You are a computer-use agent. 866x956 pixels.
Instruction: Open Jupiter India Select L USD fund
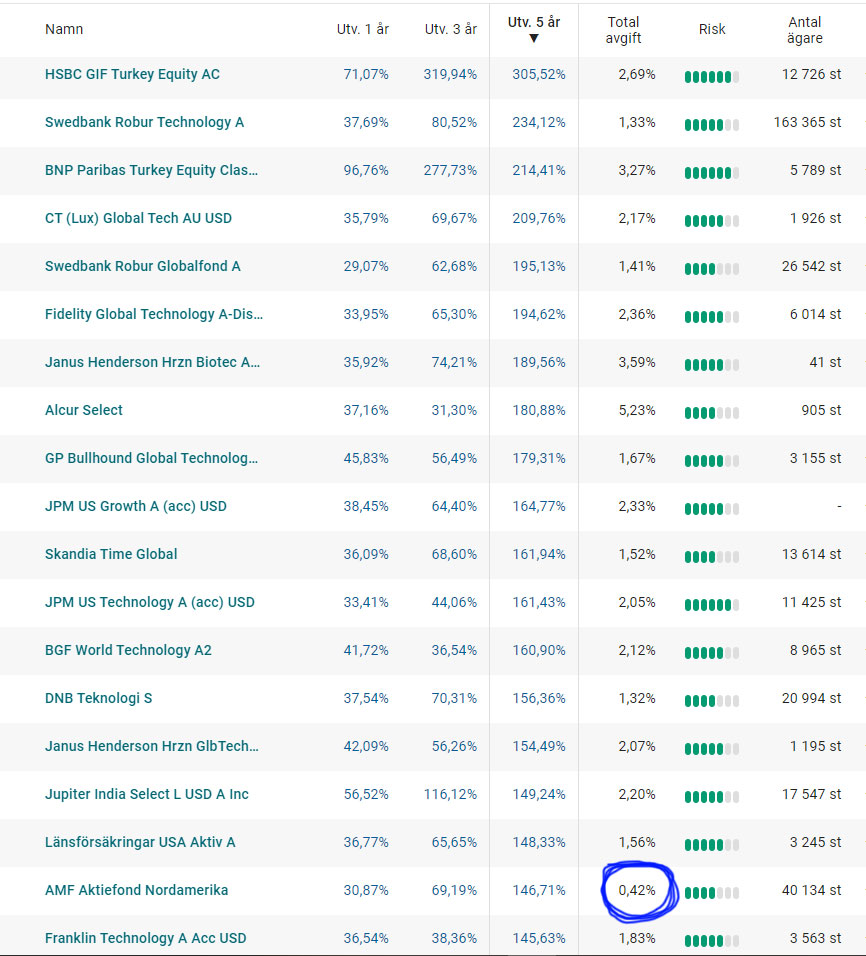146,794
